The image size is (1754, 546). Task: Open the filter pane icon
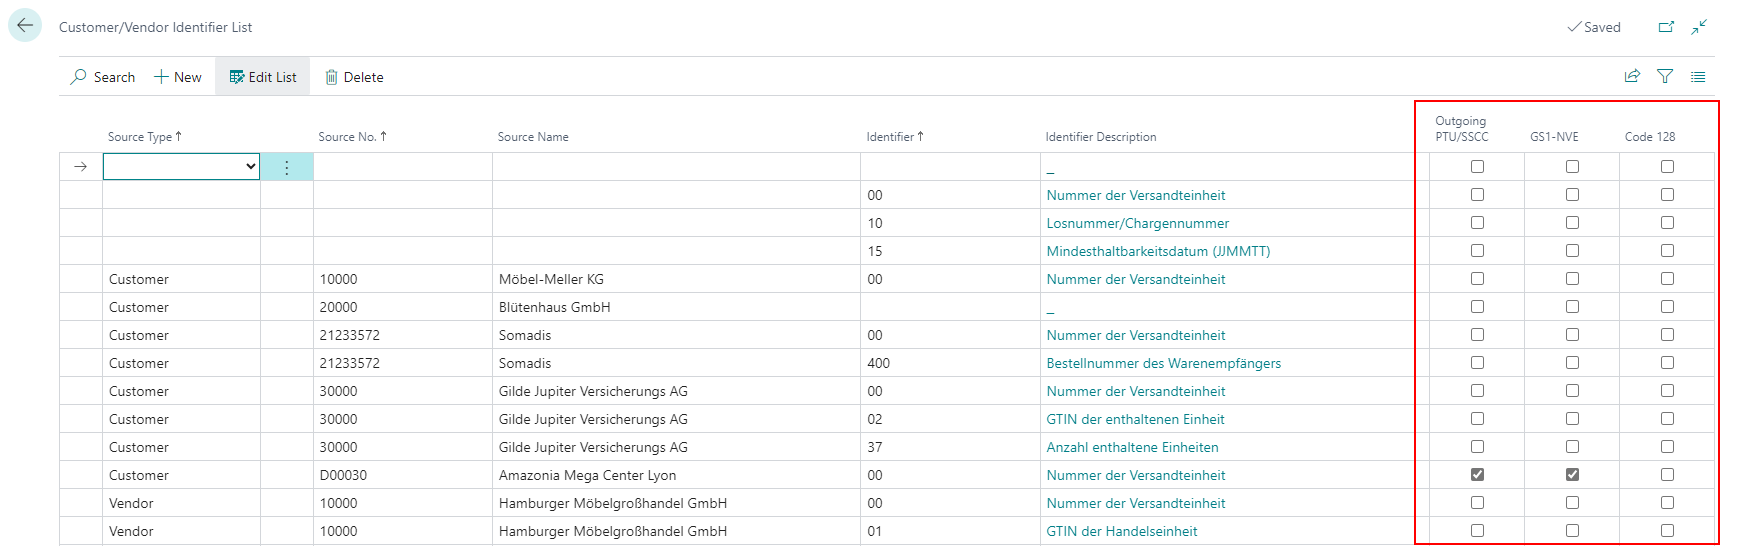tap(1665, 76)
